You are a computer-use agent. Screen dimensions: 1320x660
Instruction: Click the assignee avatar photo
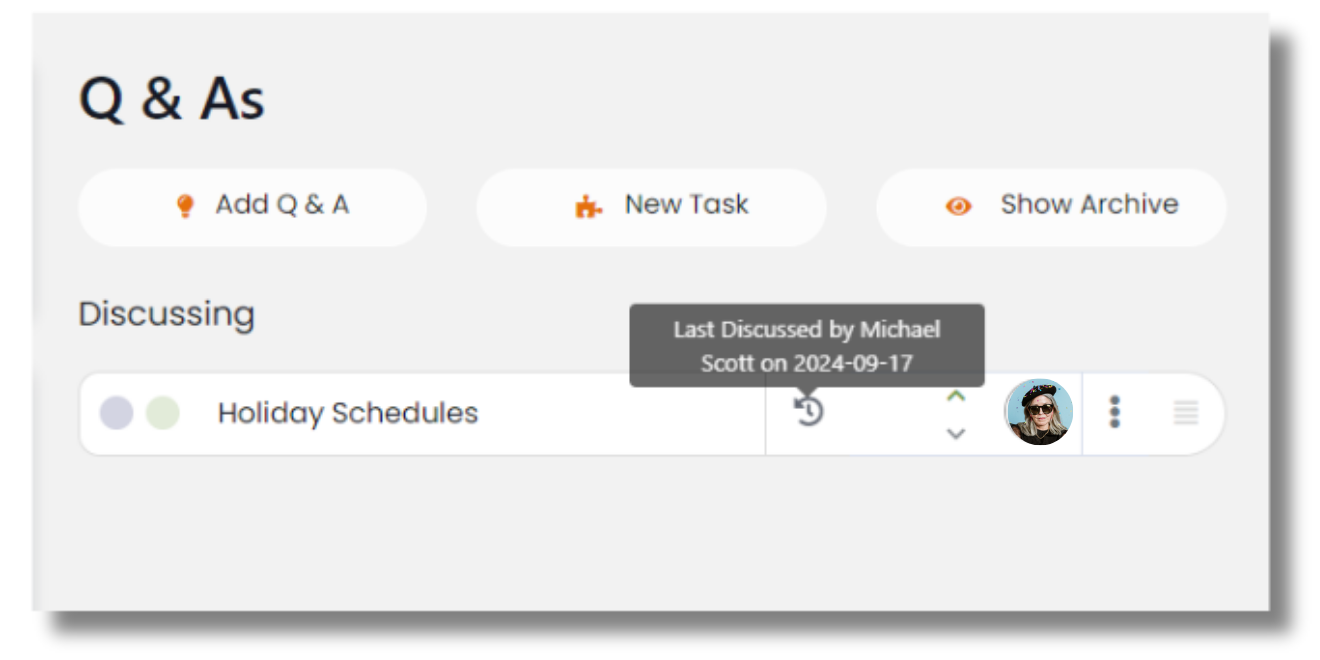coord(1039,412)
